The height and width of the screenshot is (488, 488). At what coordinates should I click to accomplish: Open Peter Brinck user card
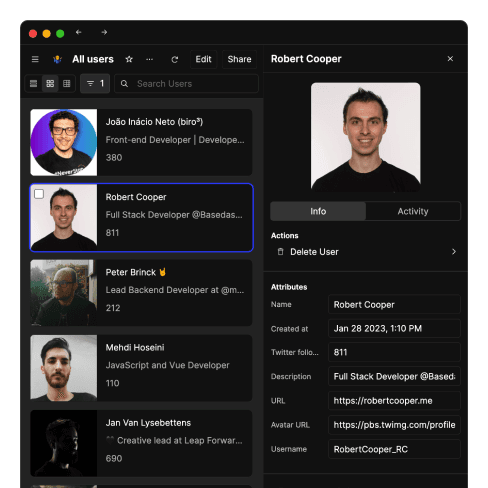pos(141,293)
